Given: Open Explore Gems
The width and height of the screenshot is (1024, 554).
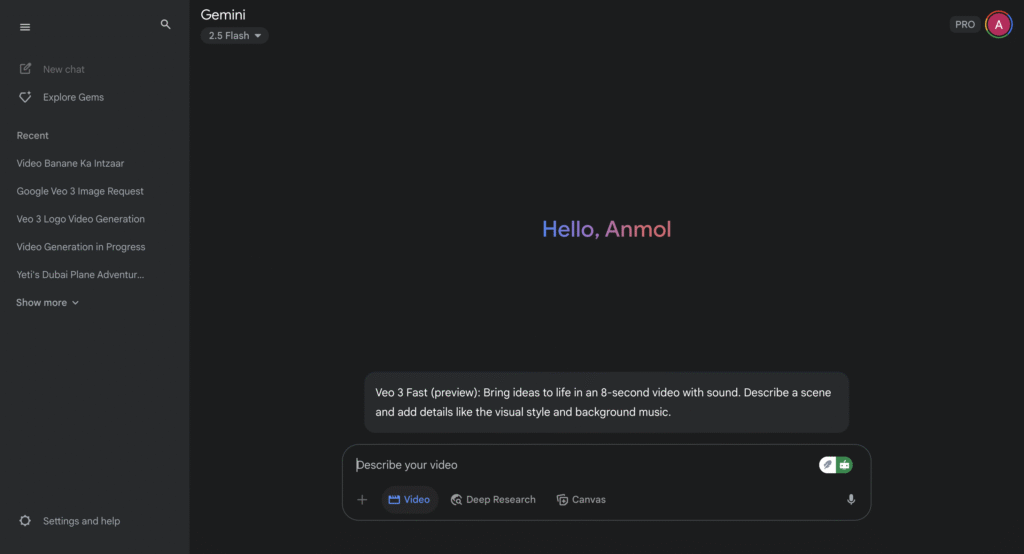Looking at the screenshot, I should (x=61, y=97).
